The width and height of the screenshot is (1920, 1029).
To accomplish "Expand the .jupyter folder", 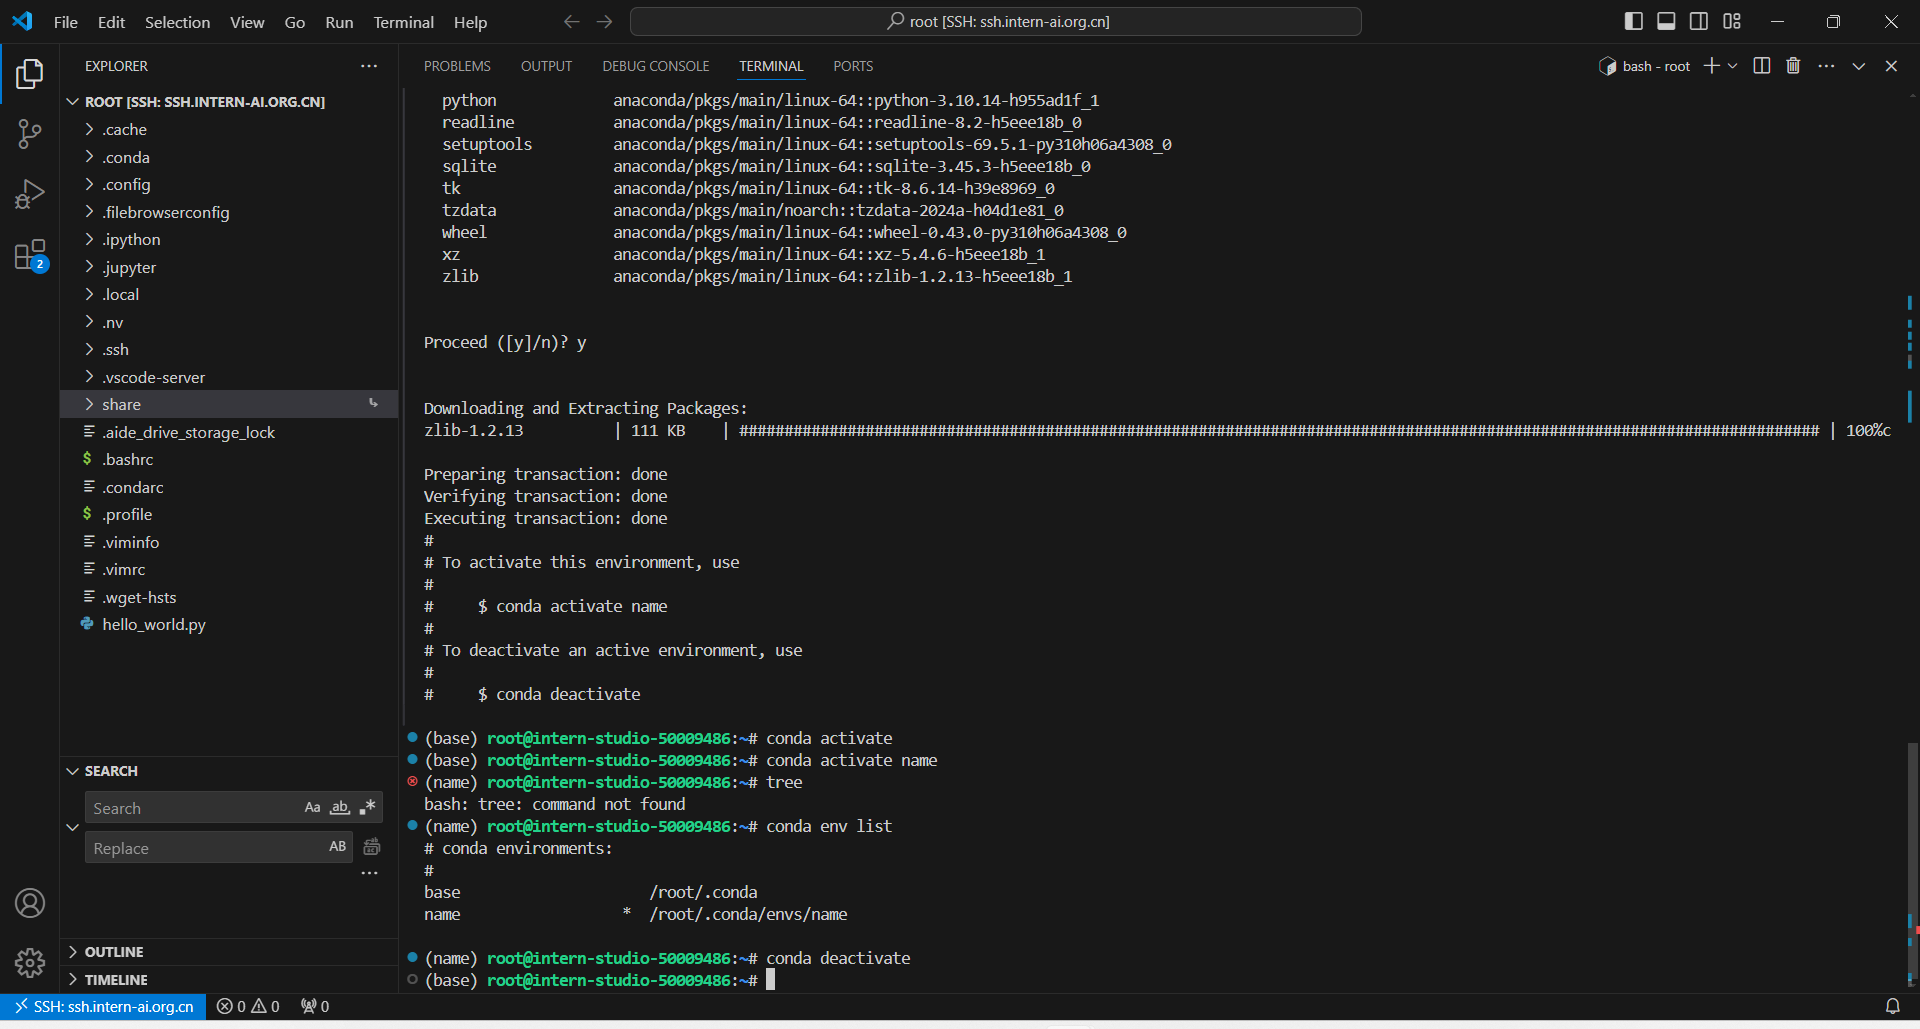I will 229,267.
